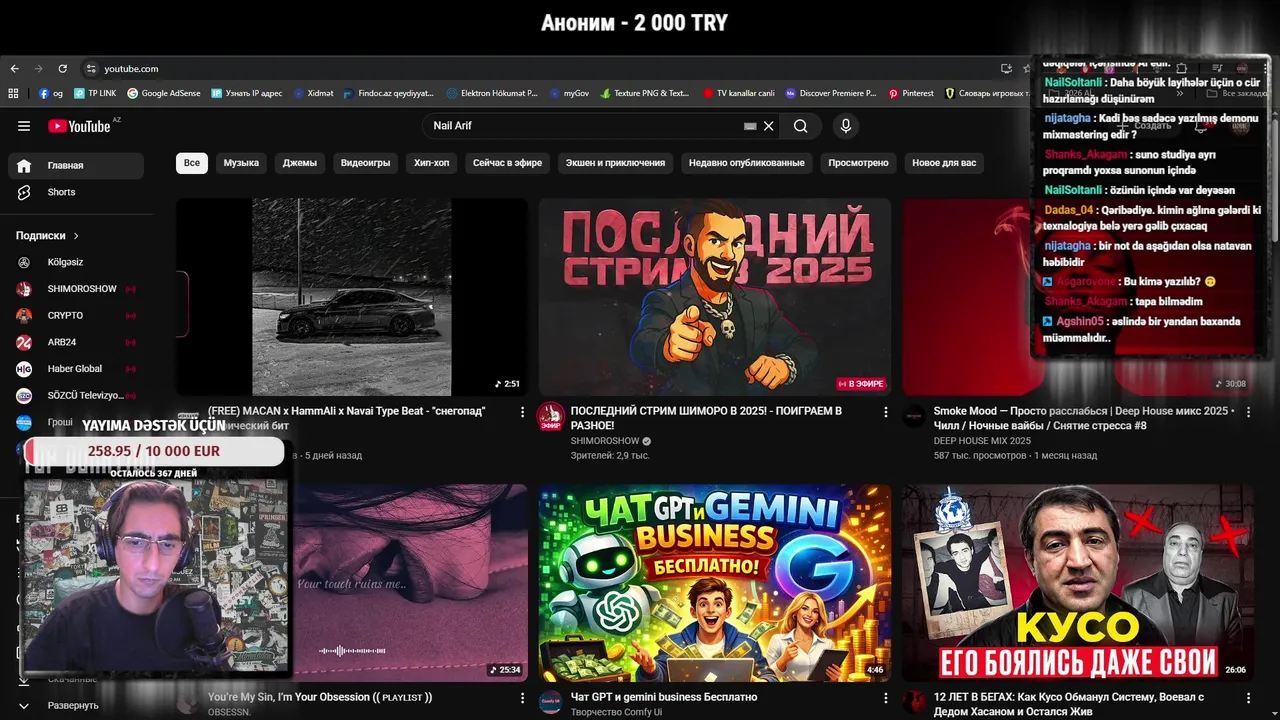The width and height of the screenshot is (1280, 720).
Task: Open the Xidmət bookmark
Action: (x=314, y=93)
